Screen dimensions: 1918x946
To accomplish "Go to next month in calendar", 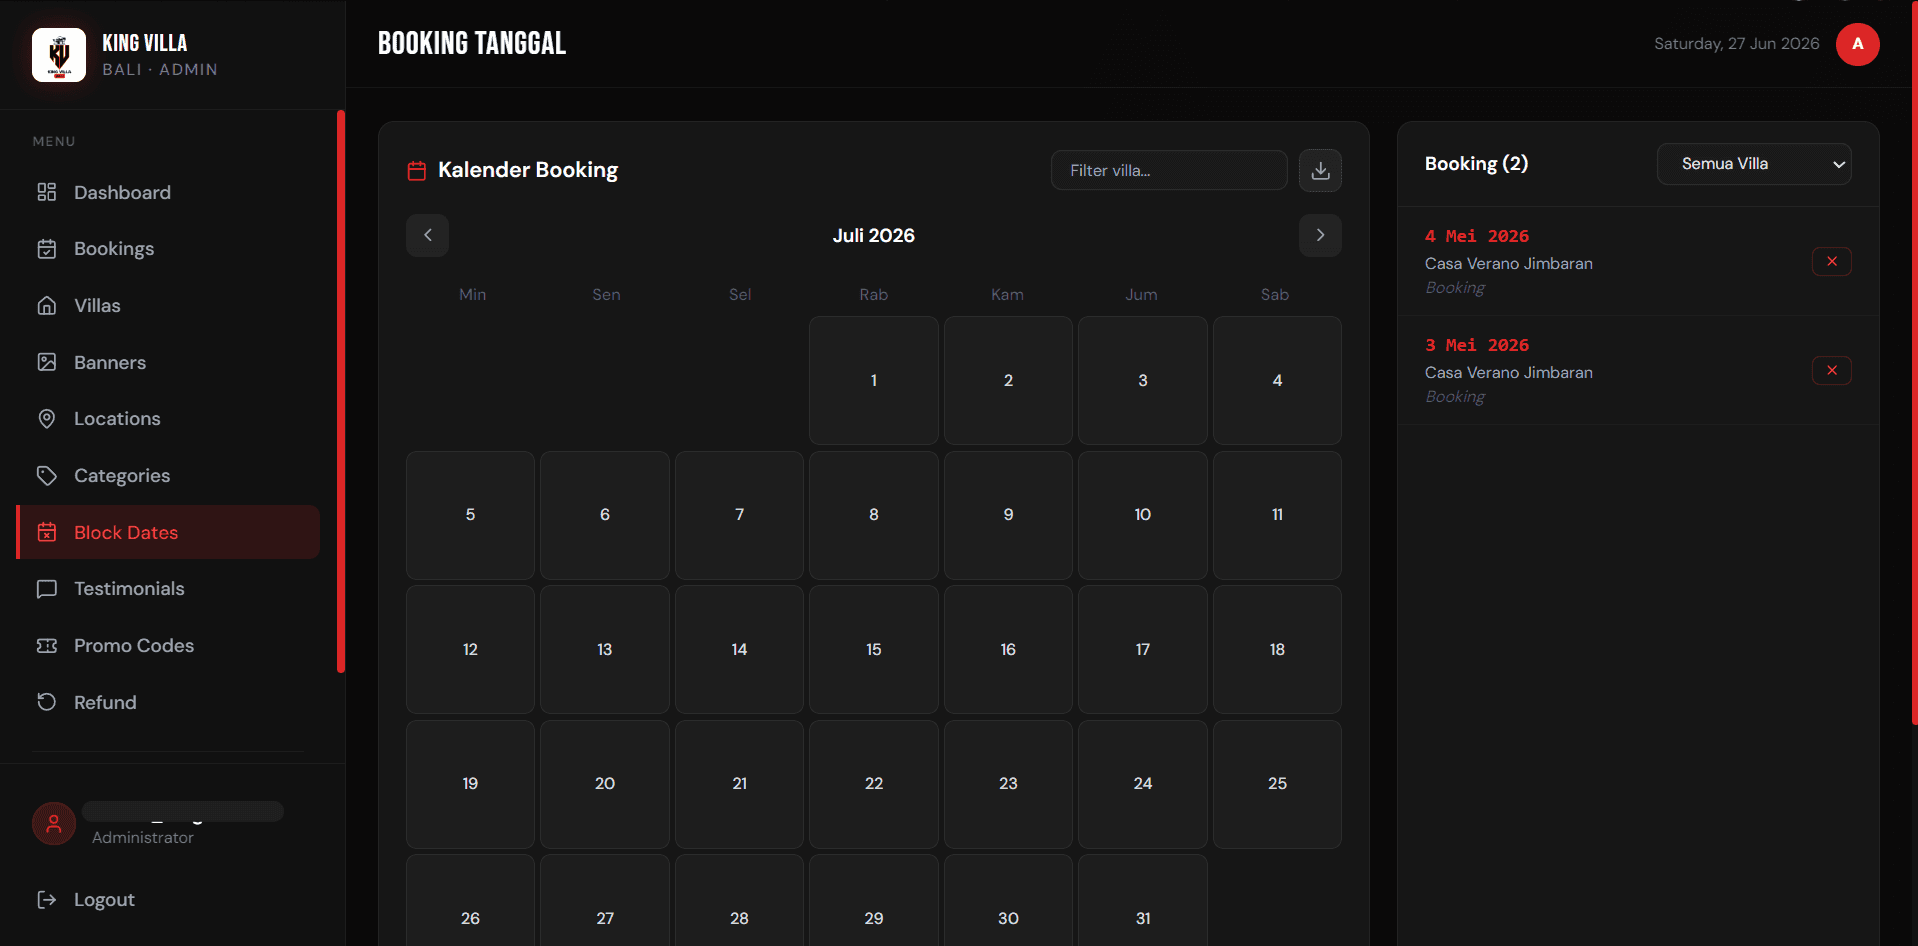I will pos(1320,235).
